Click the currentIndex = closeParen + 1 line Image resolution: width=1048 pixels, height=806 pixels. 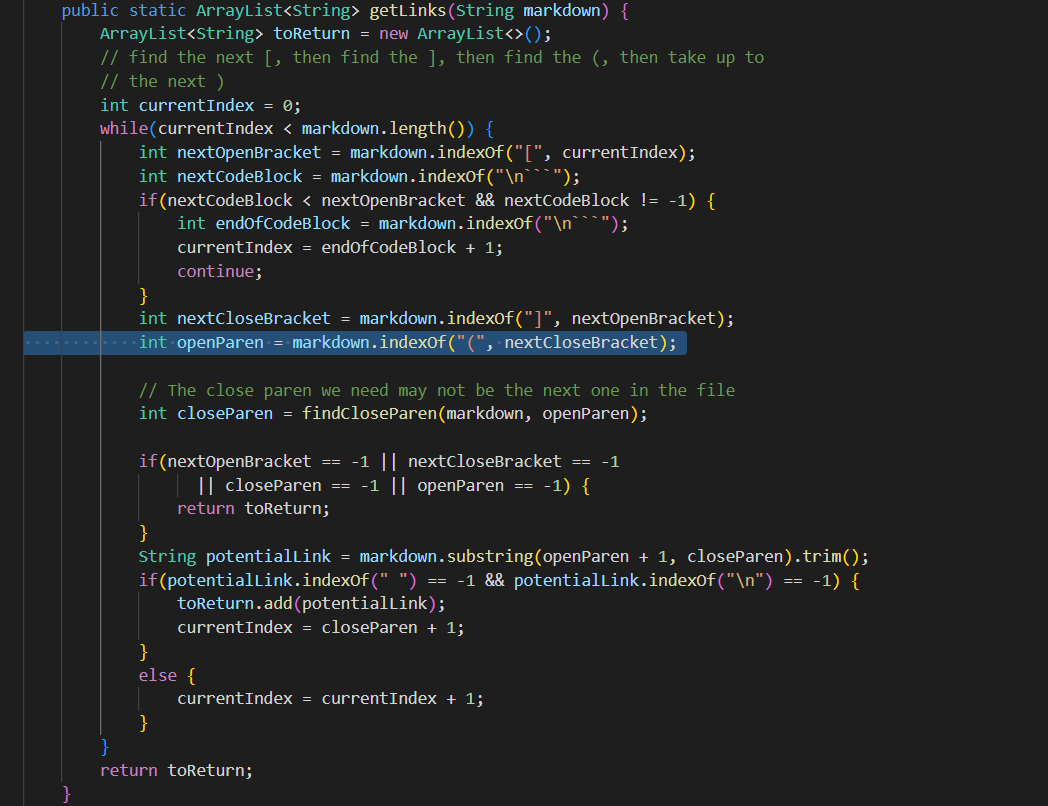320,627
